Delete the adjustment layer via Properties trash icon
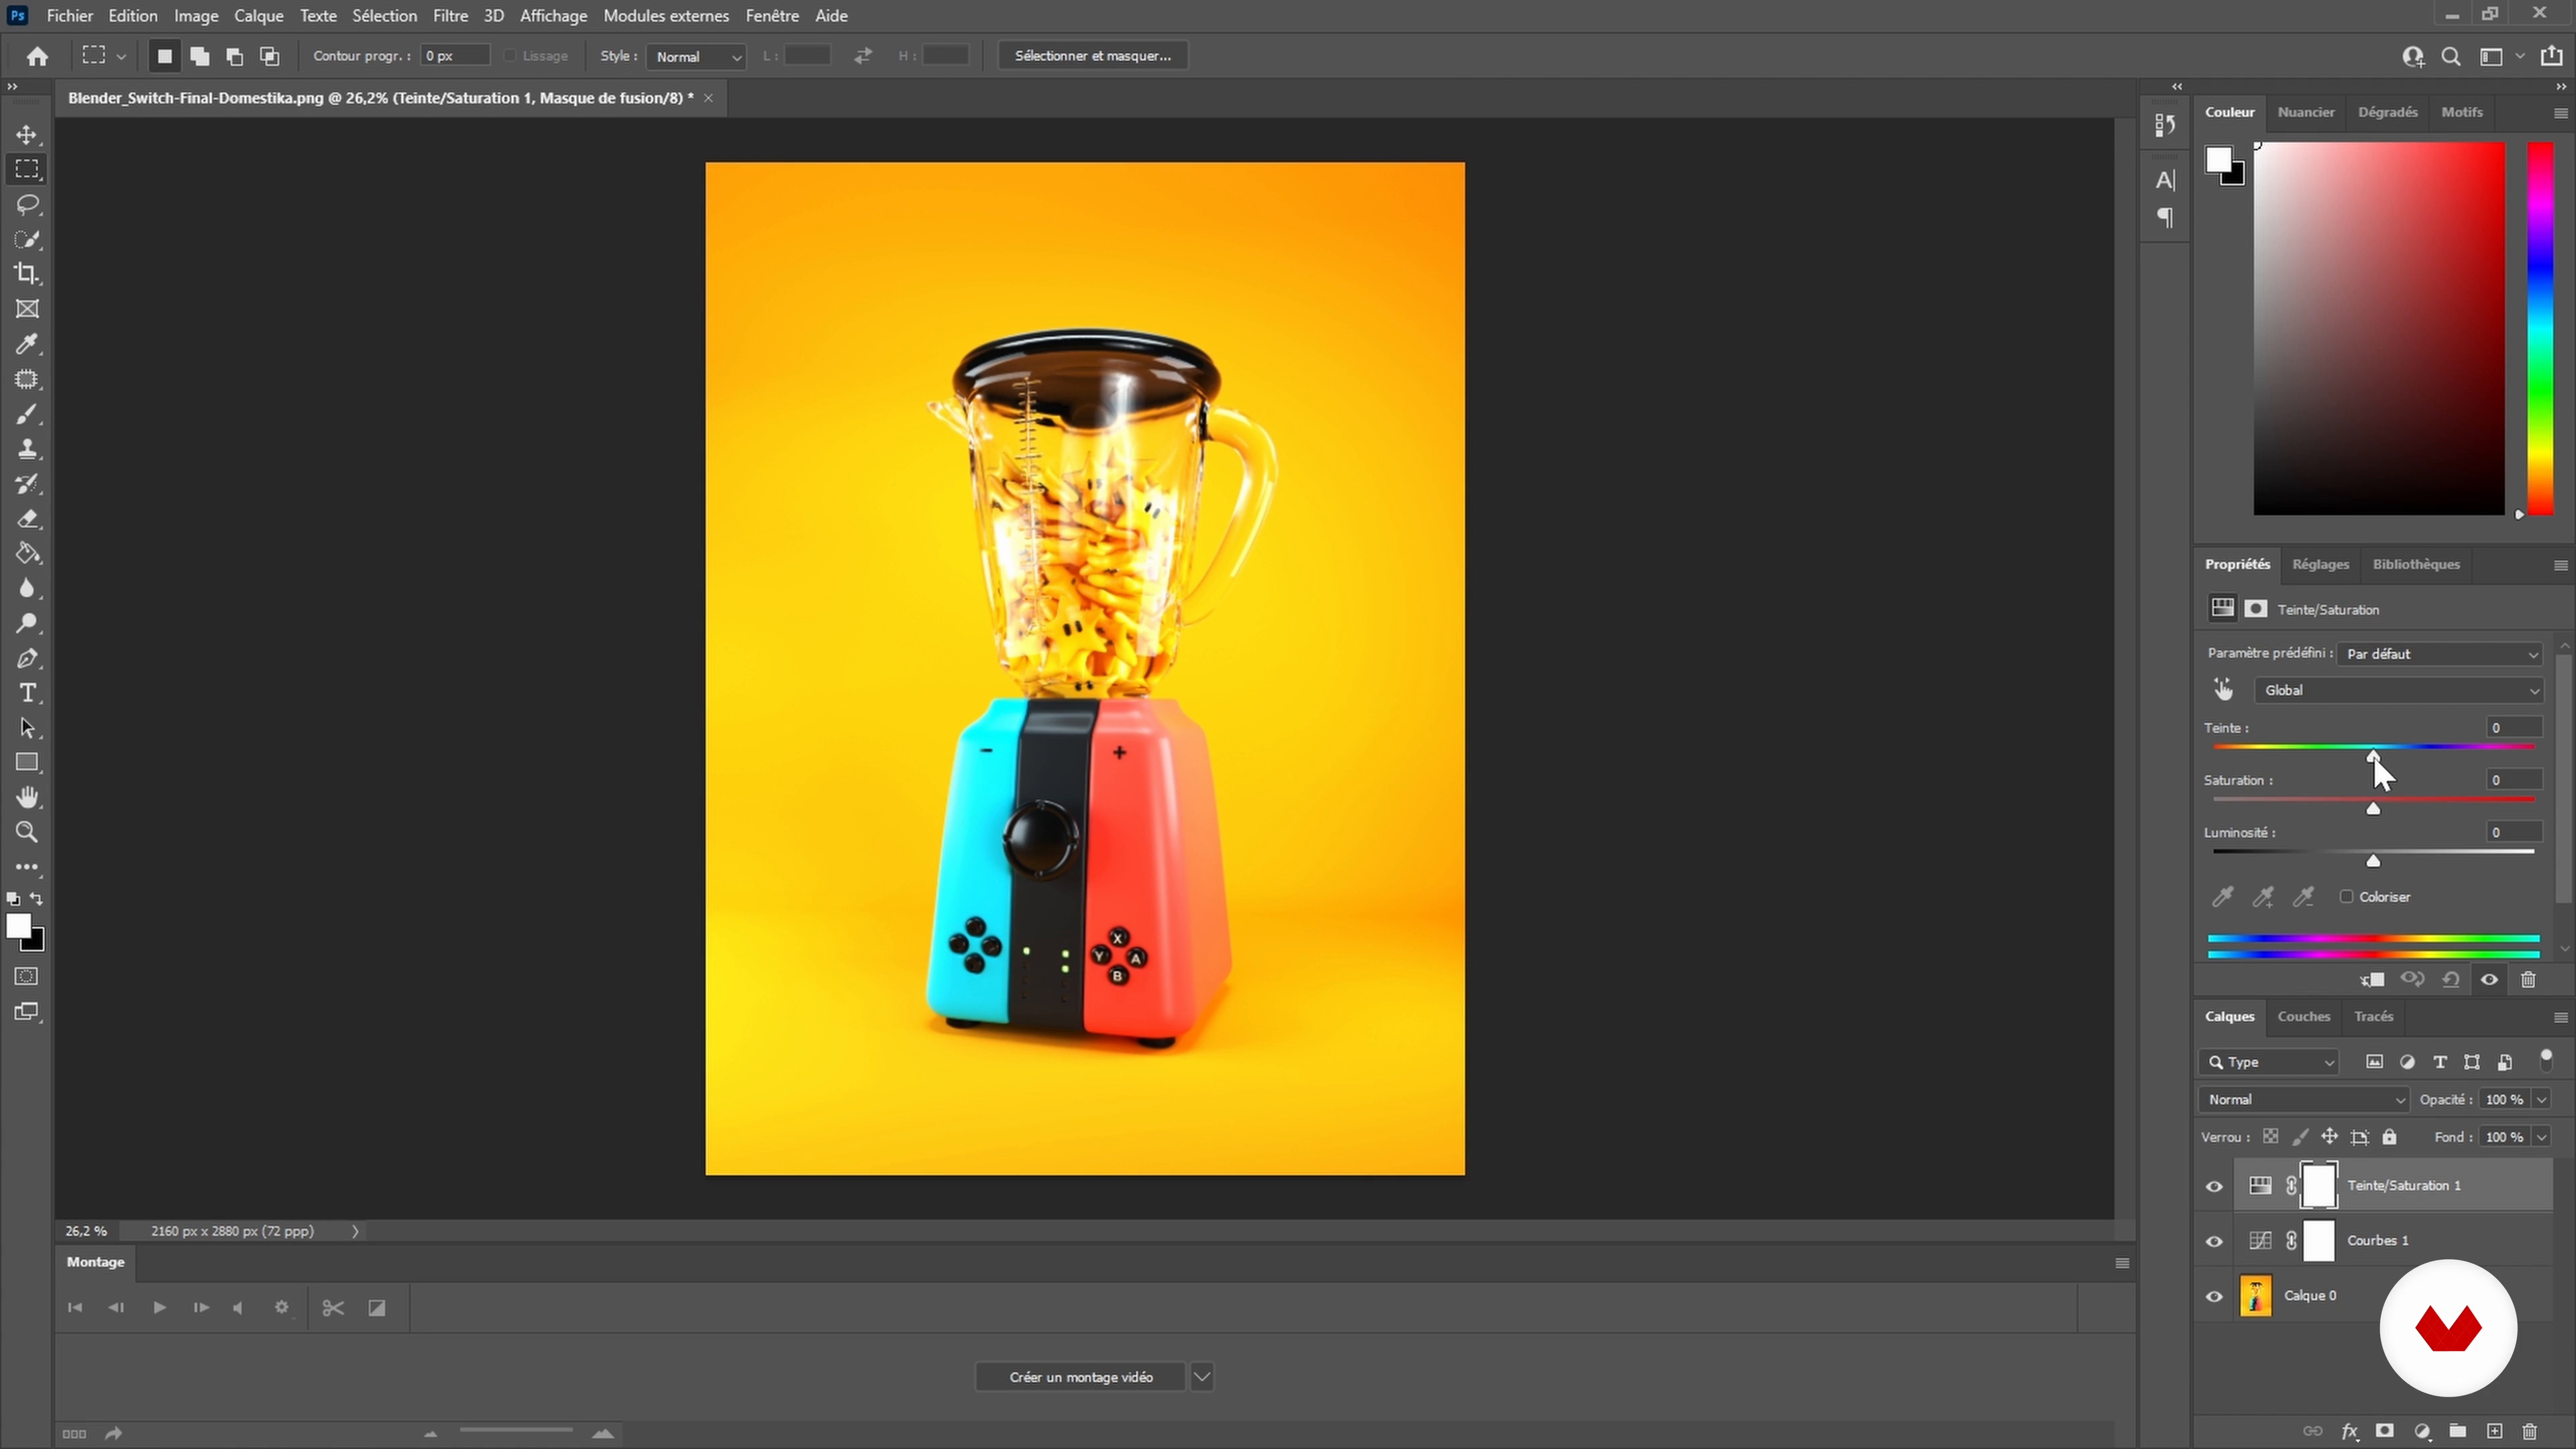The width and height of the screenshot is (2576, 1449). [2528, 980]
